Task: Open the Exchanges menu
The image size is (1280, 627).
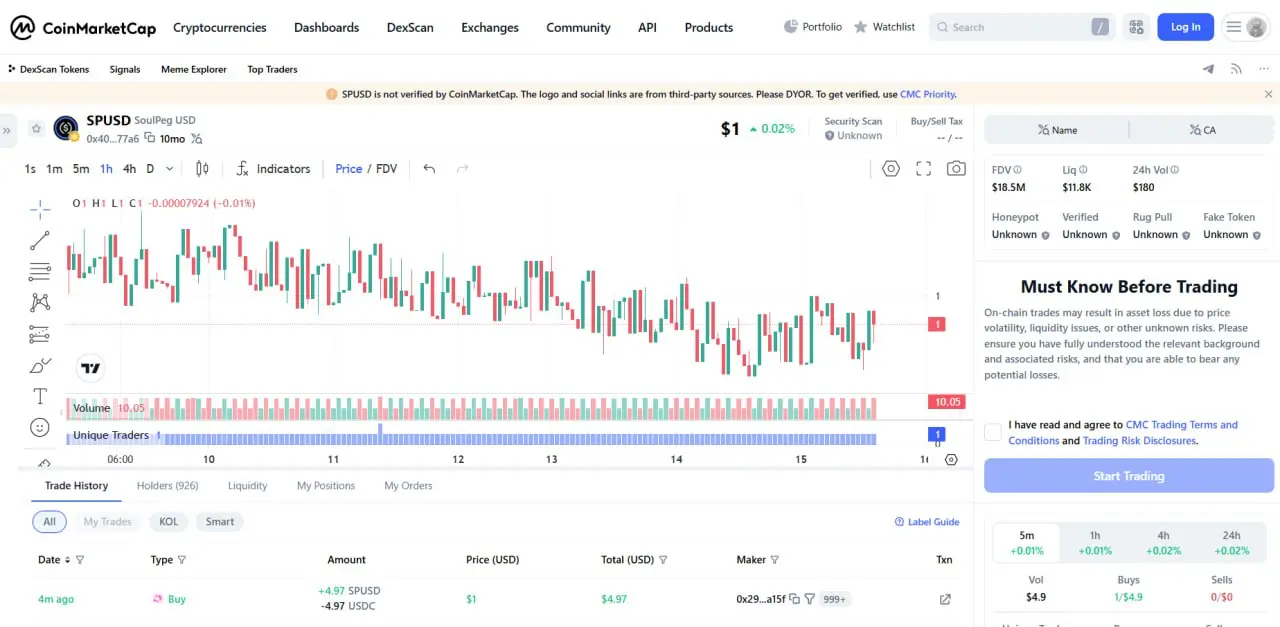Action: (x=490, y=27)
